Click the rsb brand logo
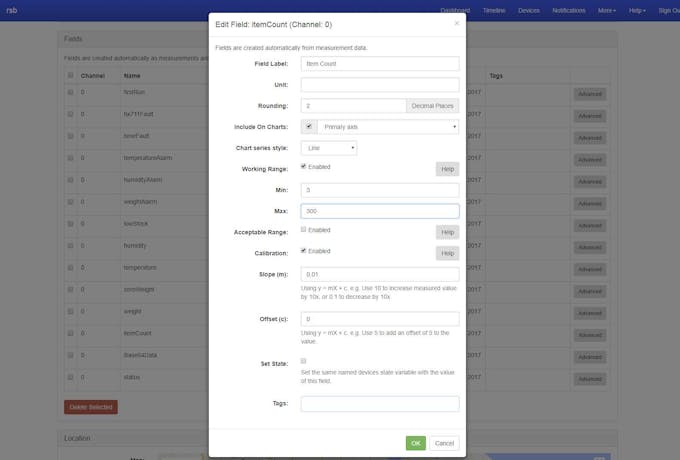This screenshot has height=460, width=680. [x=12, y=10]
